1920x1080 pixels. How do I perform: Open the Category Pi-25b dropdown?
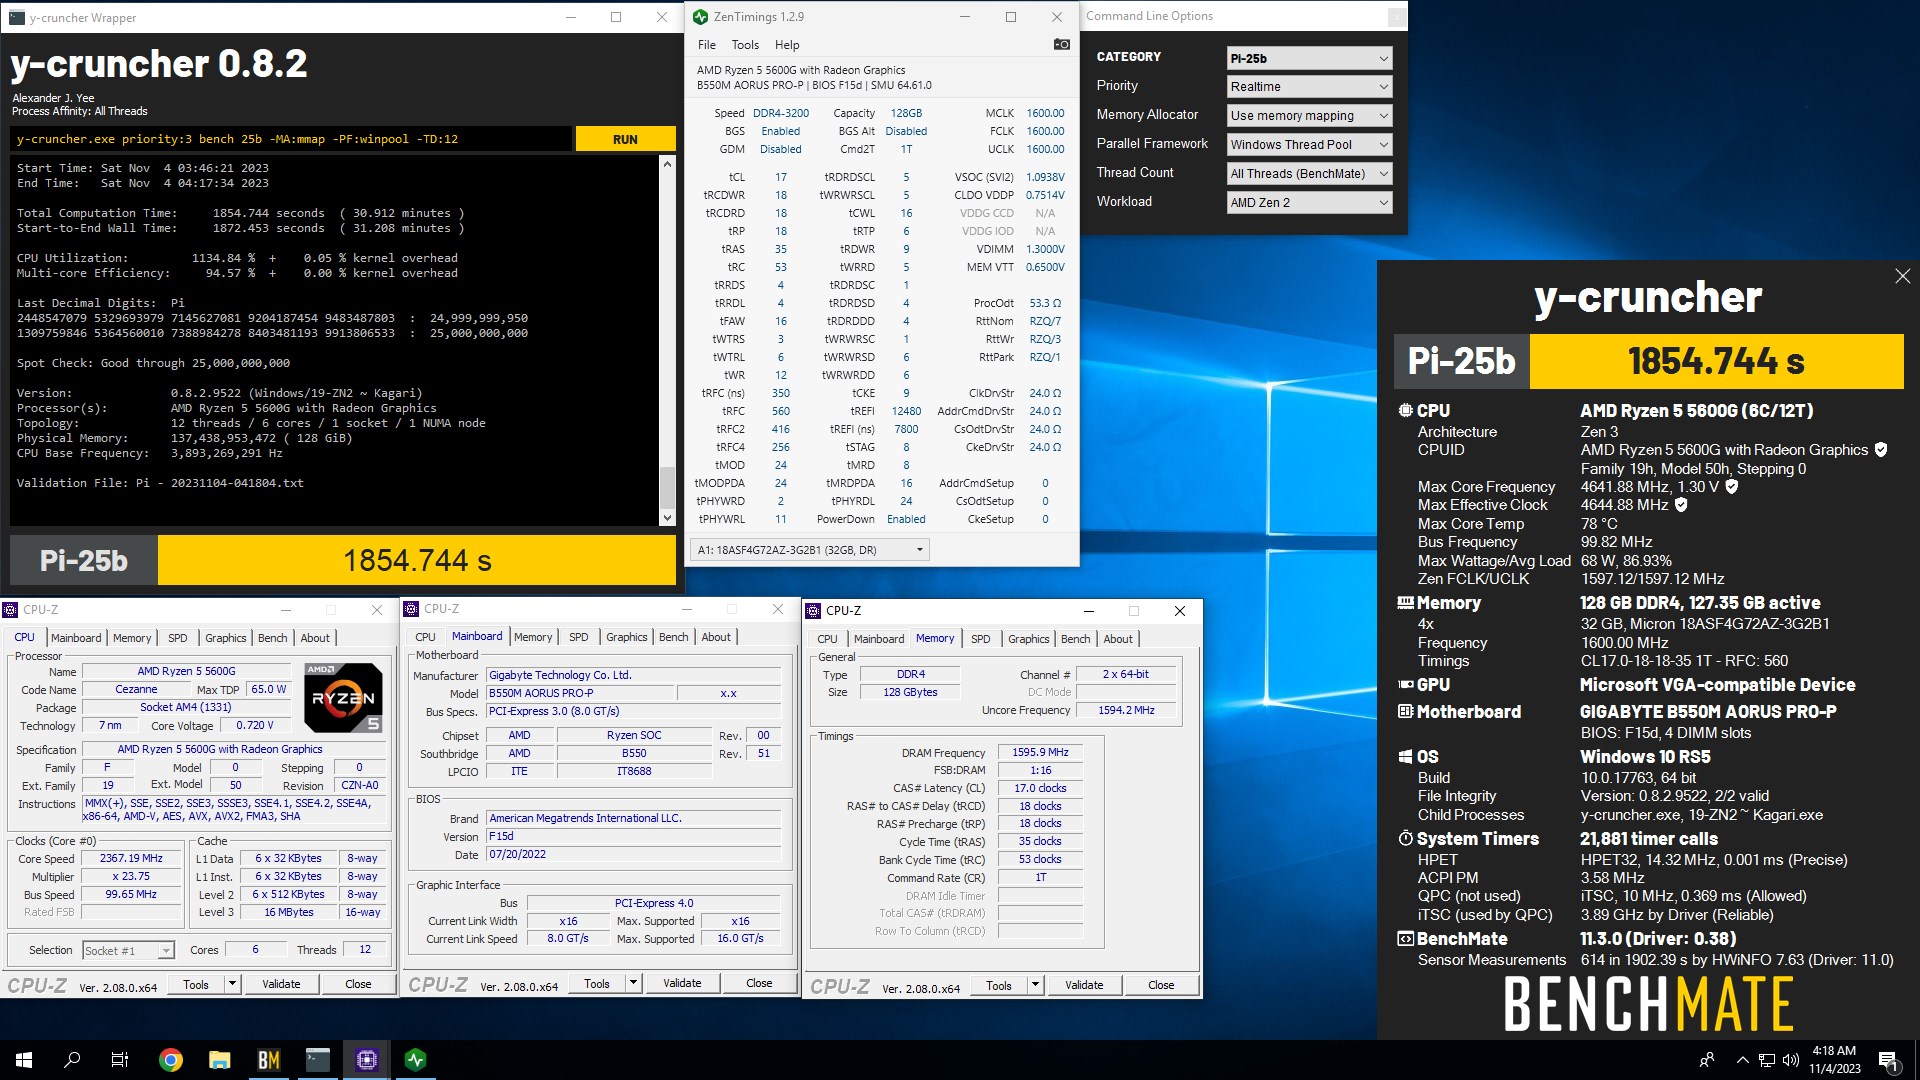click(1309, 58)
